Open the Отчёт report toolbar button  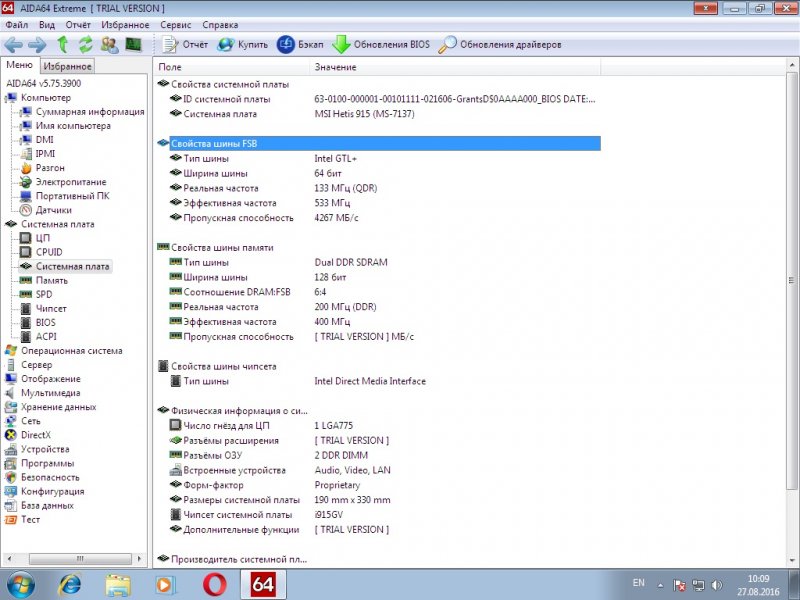185,45
